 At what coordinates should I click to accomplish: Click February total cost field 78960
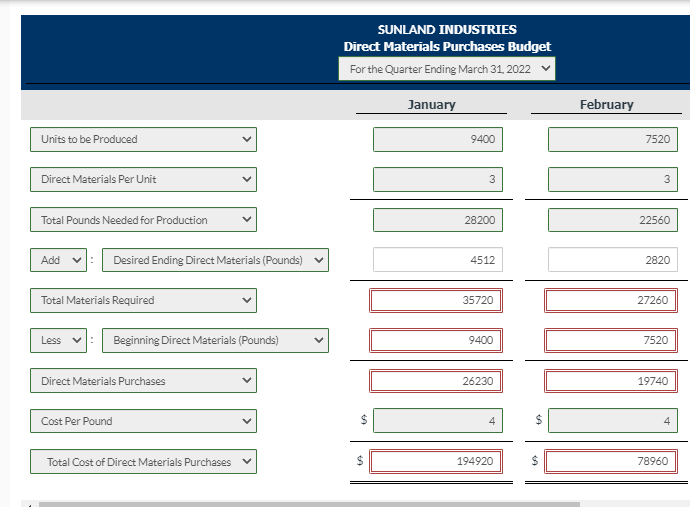coord(611,461)
